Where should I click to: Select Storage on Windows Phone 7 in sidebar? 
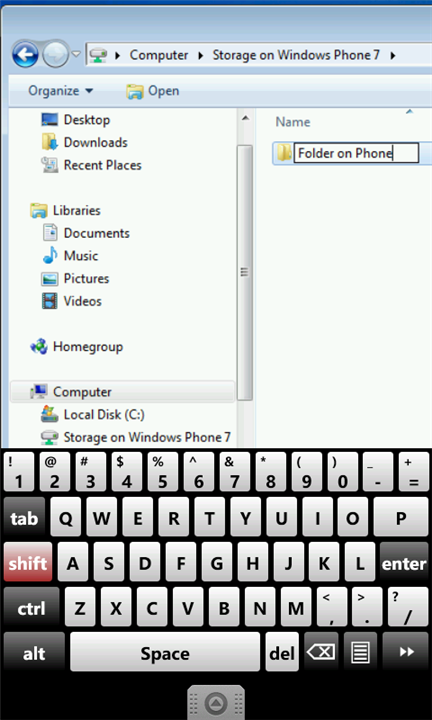click(x=135, y=437)
